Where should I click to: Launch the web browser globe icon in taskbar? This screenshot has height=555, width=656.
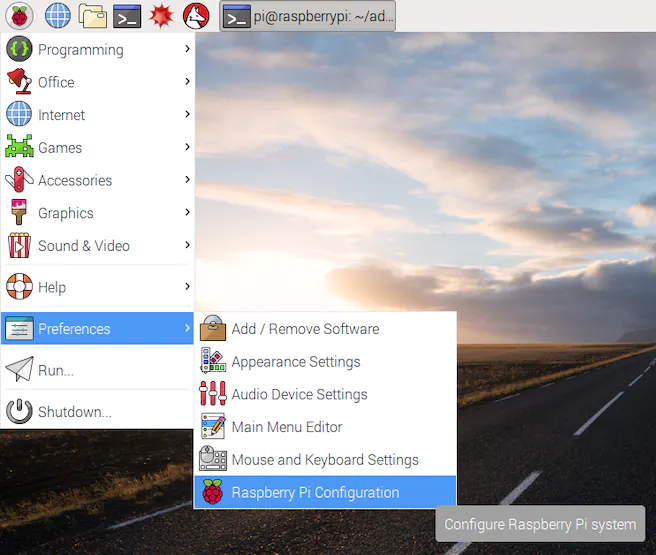tap(58, 16)
